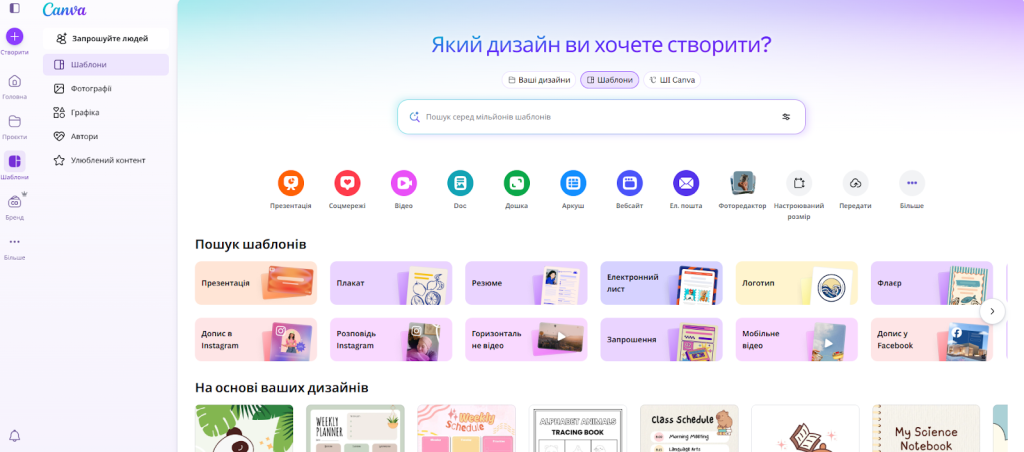This screenshot has width=1024, height=452.
Task: Open the Резюме template category card
Action: [x=525, y=283]
